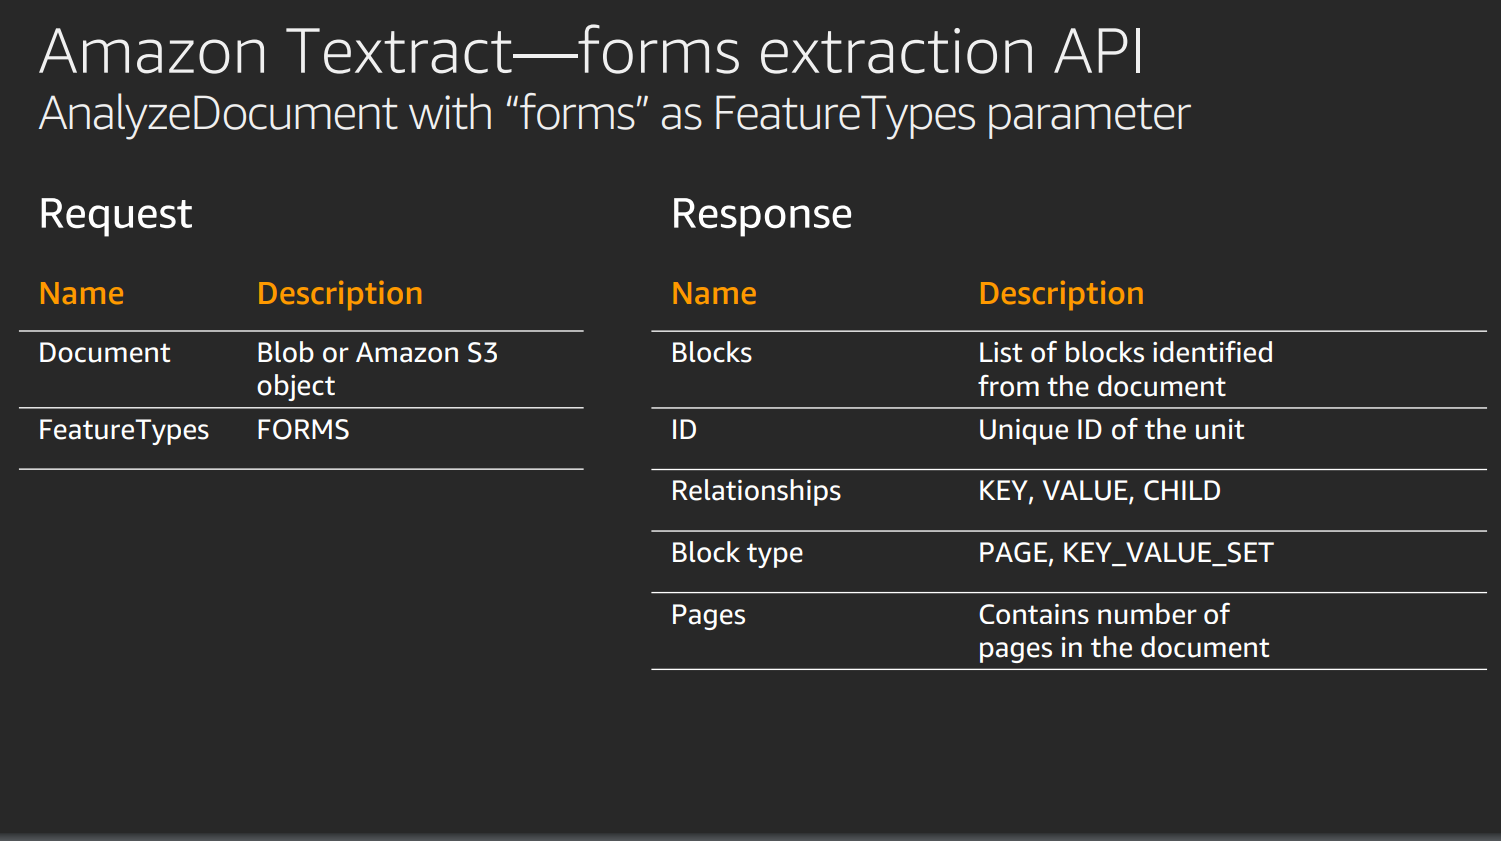Select the Blocks row label
The image size is (1501, 841).
711,352
